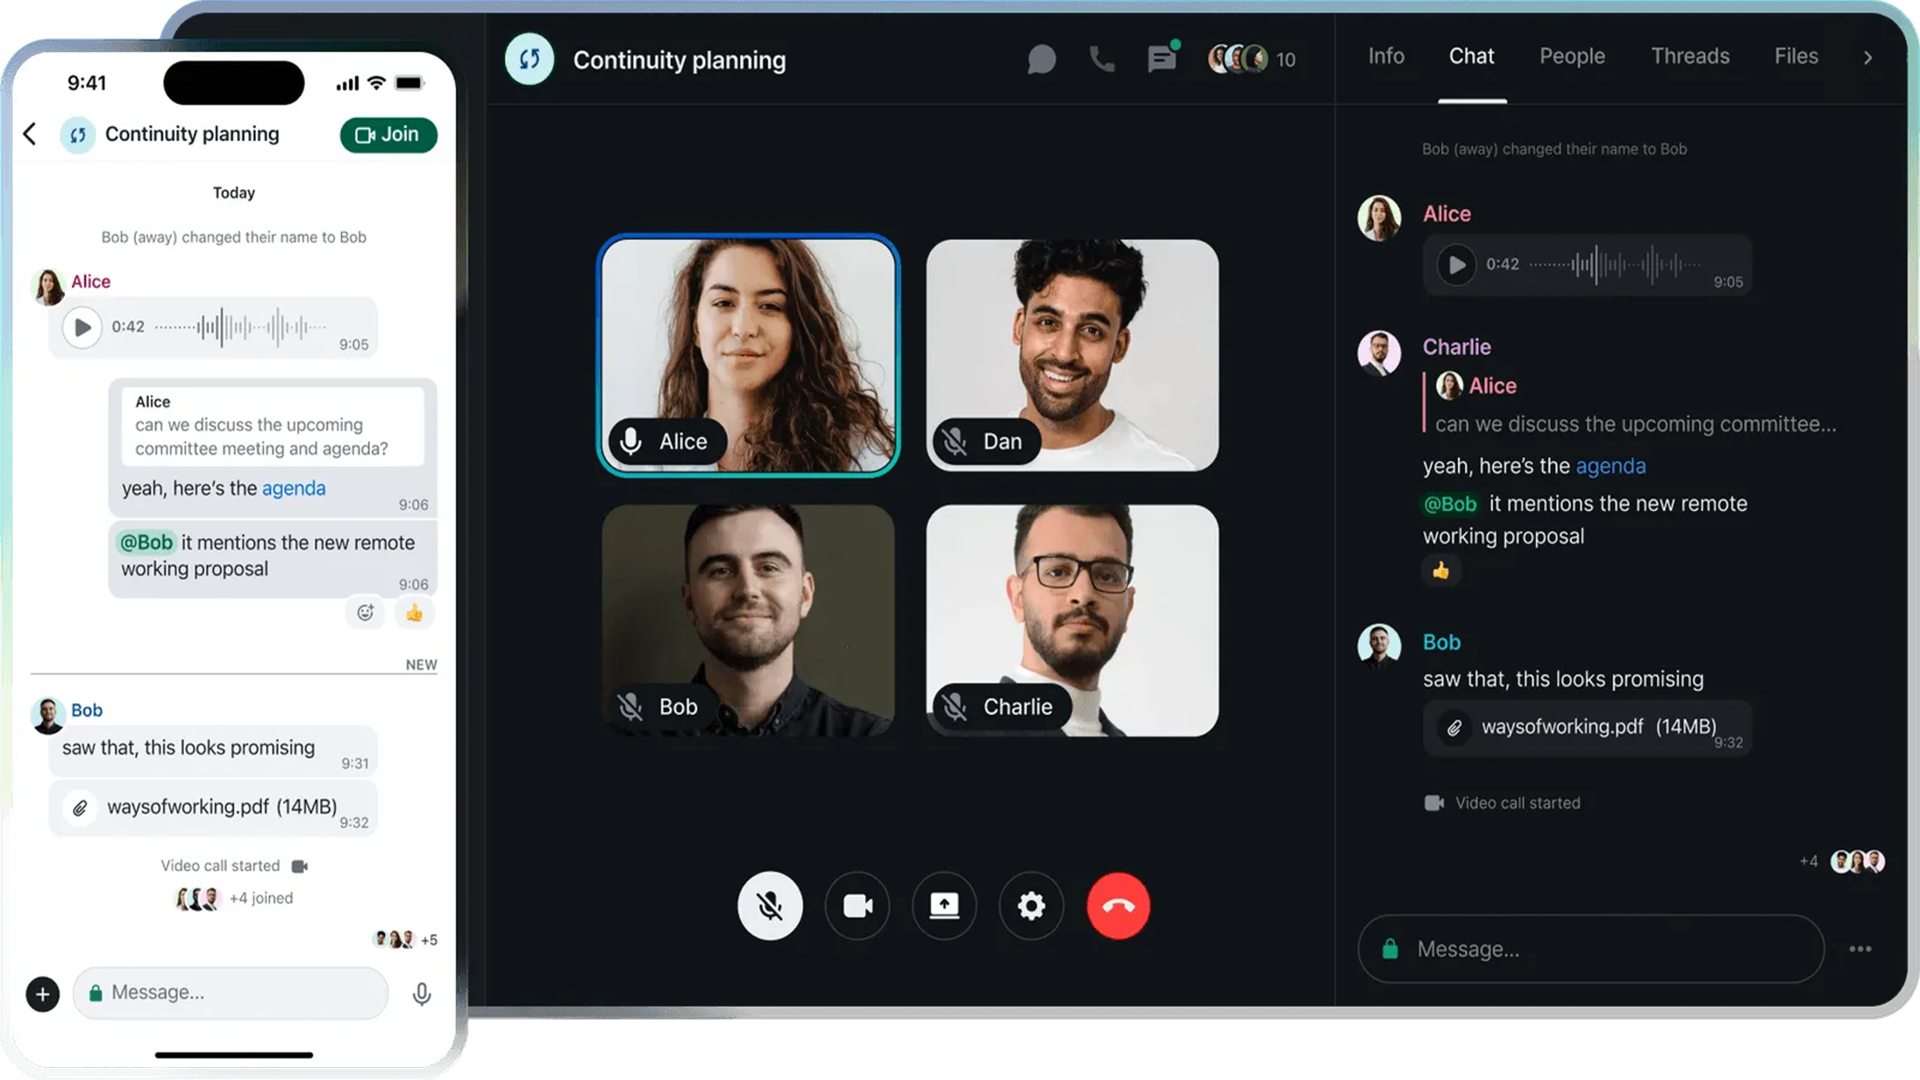This screenshot has height=1080, width=1920.
Task: Click the phone call icon top bar
Action: click(1101, 58)
